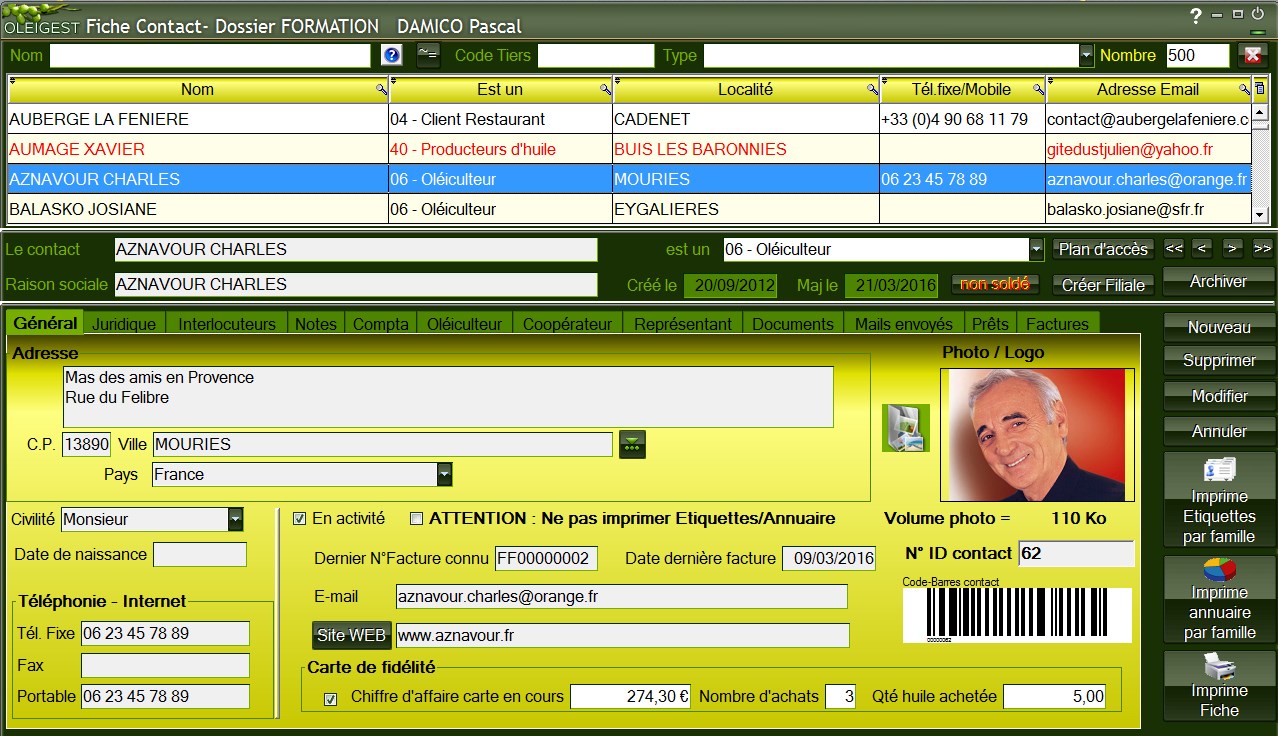Click the Site WEB button
The width and height of the screenshot is (1278, 736).
351,635
